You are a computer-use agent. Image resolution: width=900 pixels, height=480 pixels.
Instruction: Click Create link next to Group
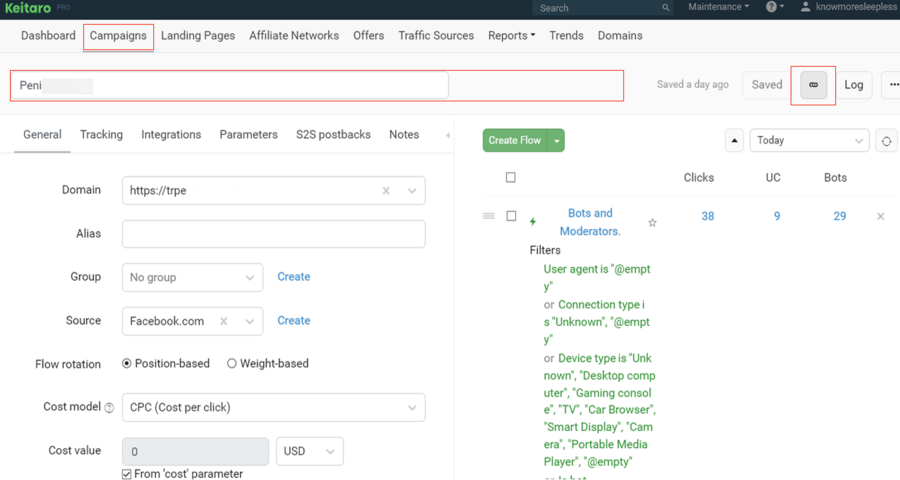pos(294,277)
